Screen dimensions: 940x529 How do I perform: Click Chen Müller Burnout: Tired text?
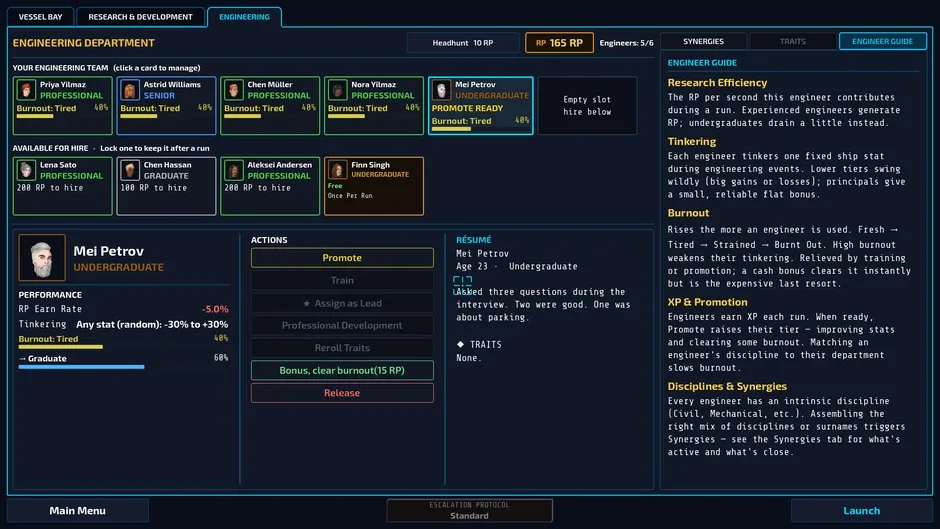(254, 109)
